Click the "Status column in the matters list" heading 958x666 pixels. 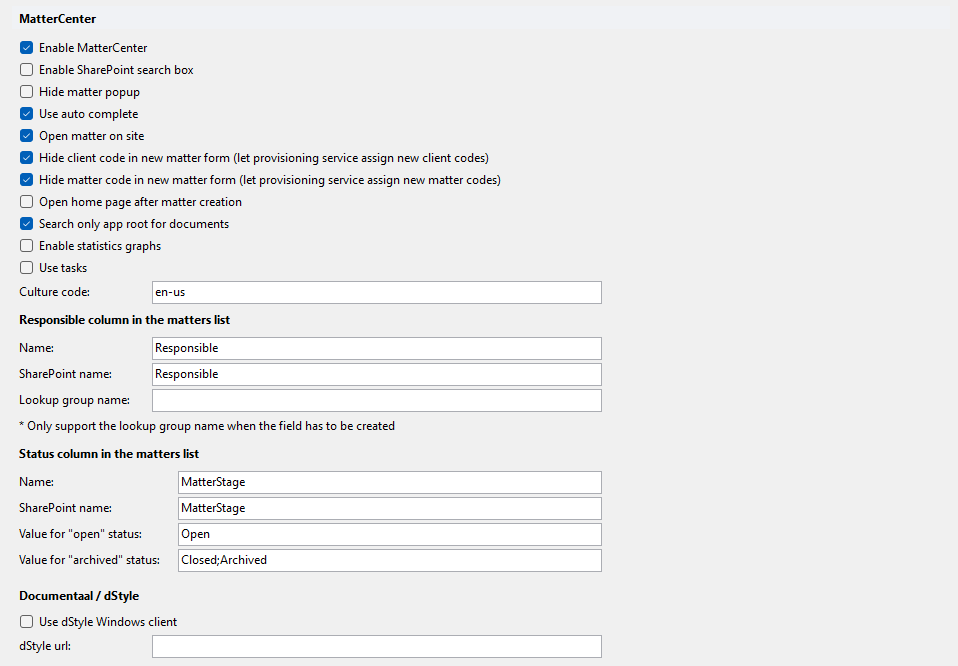point(109,454)
